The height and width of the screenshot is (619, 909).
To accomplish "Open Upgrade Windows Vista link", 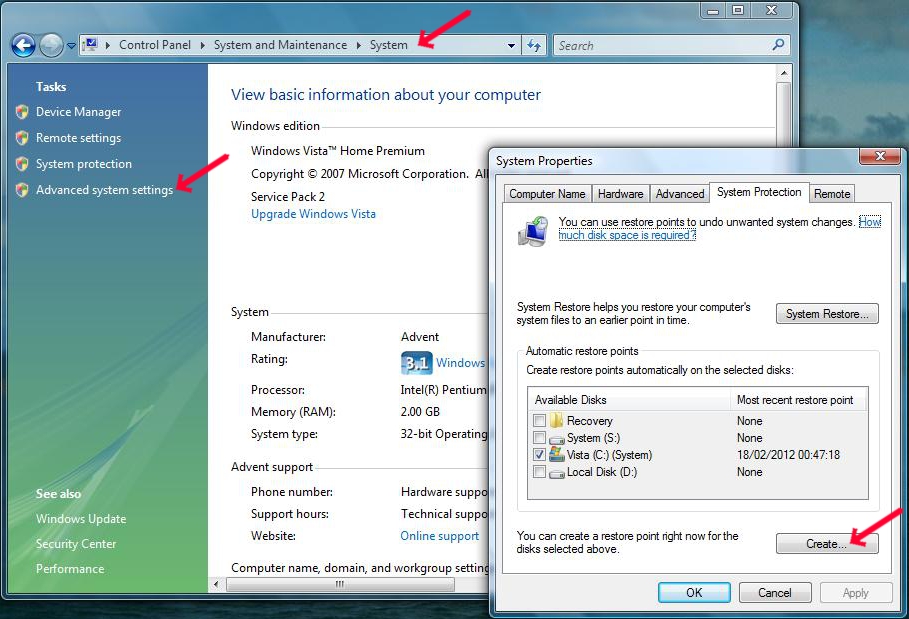I will [313, 214].
